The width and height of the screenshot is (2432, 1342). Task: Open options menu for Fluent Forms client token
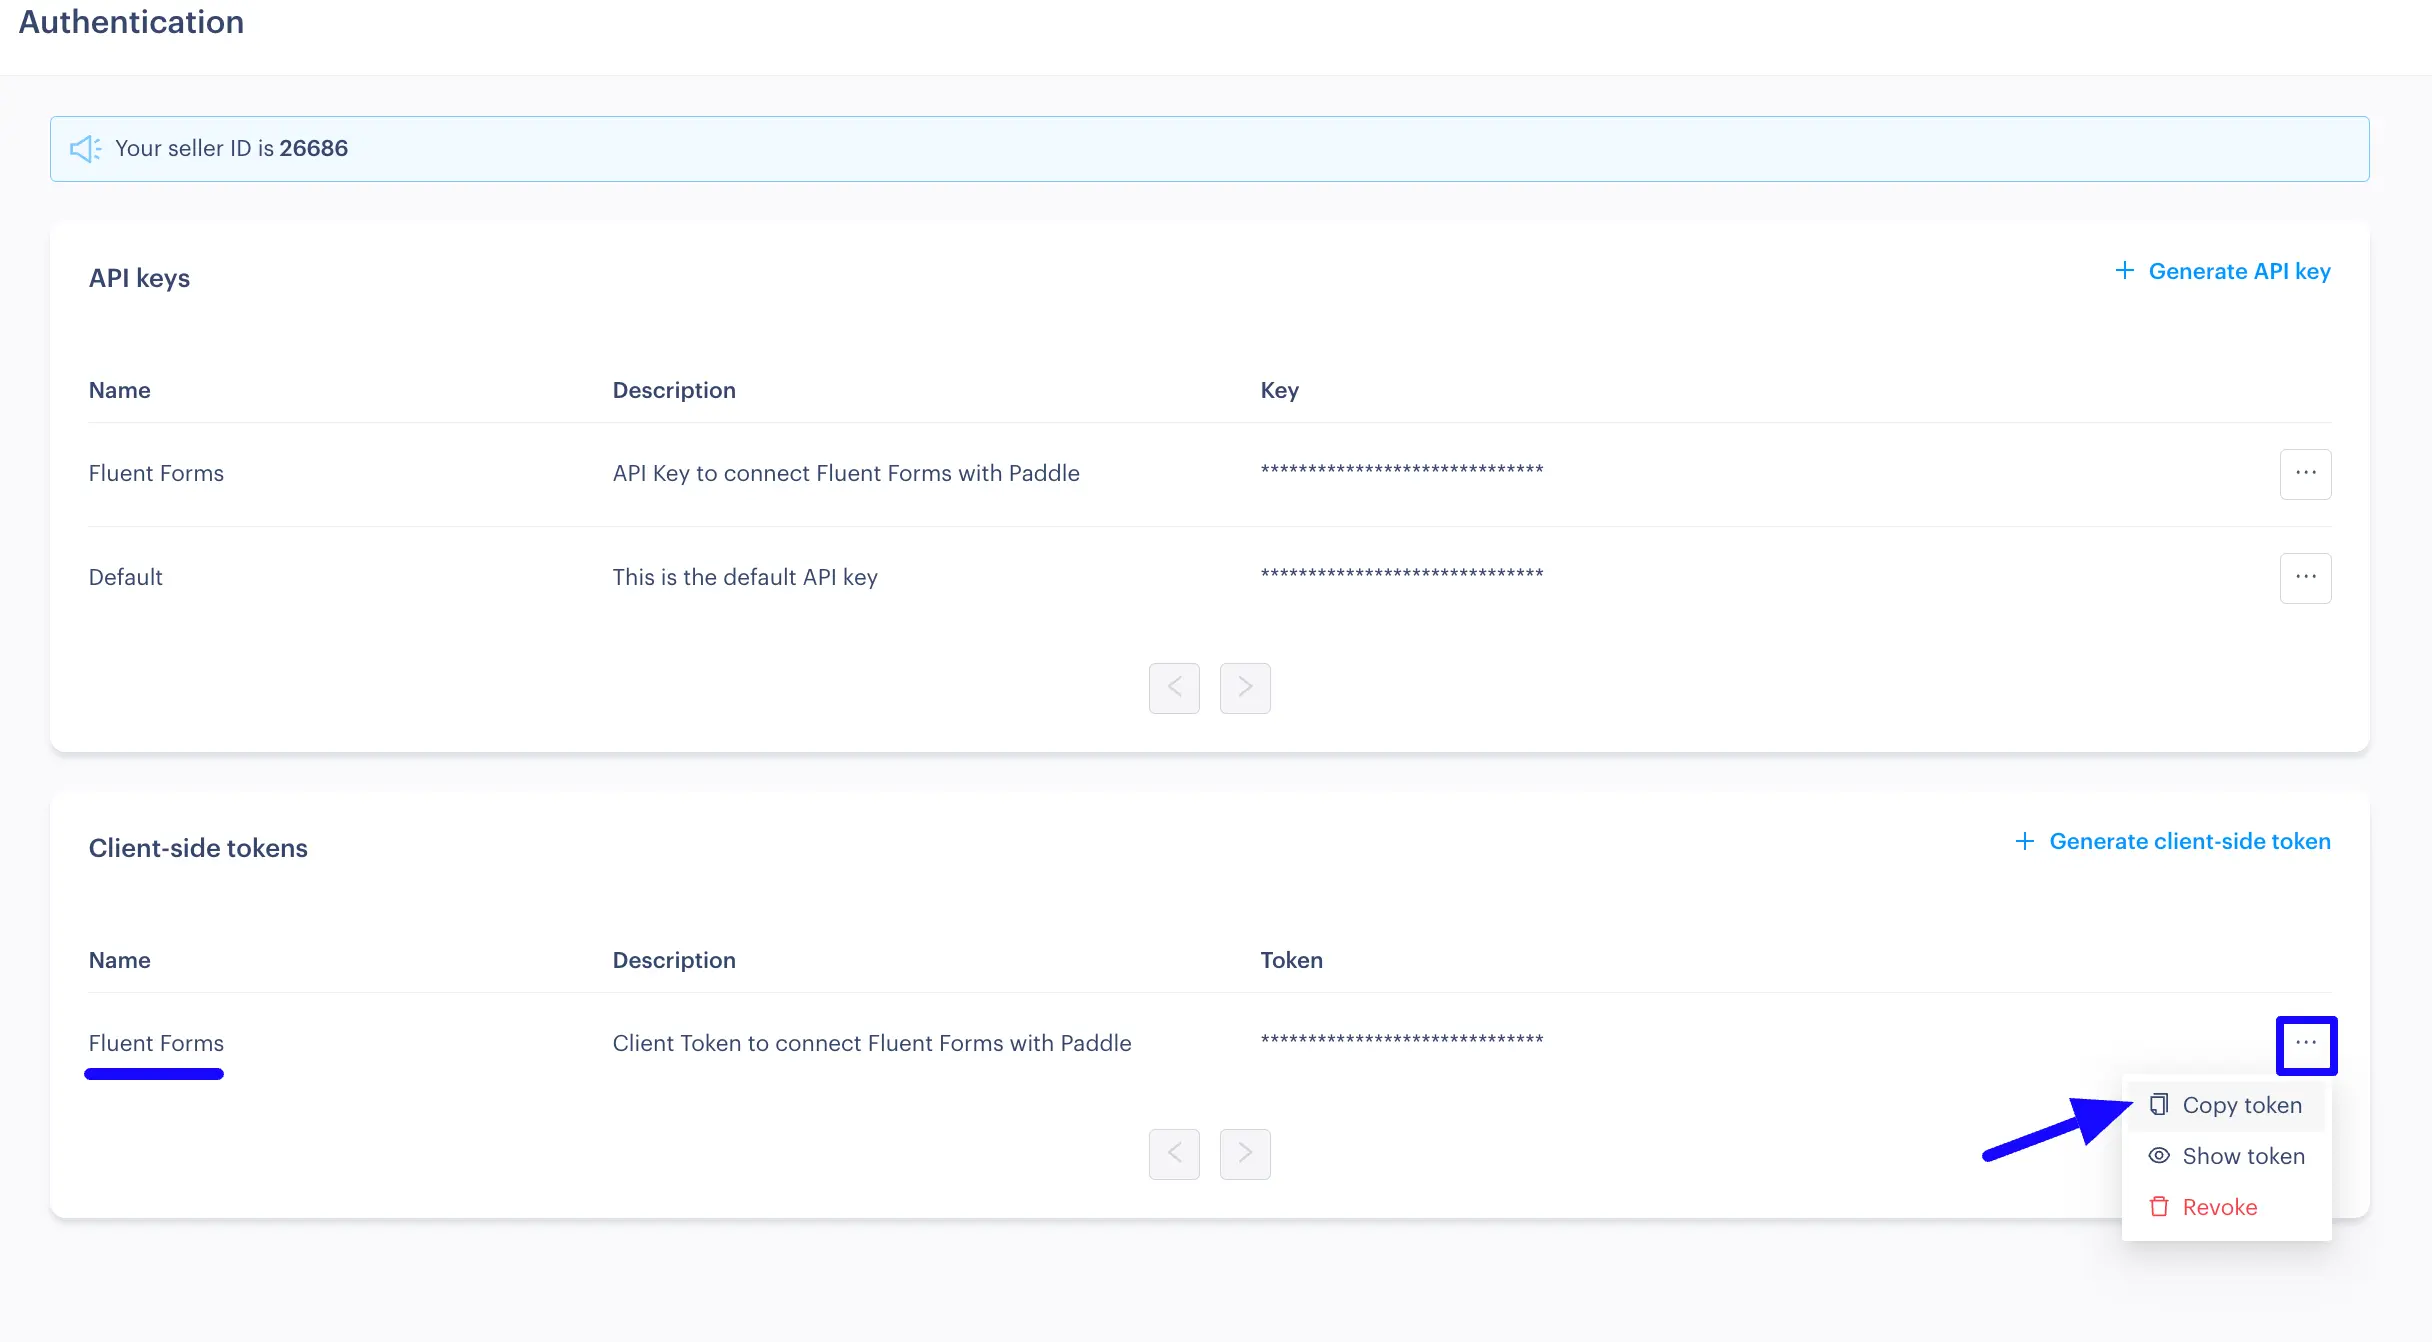[2306, 1045]
